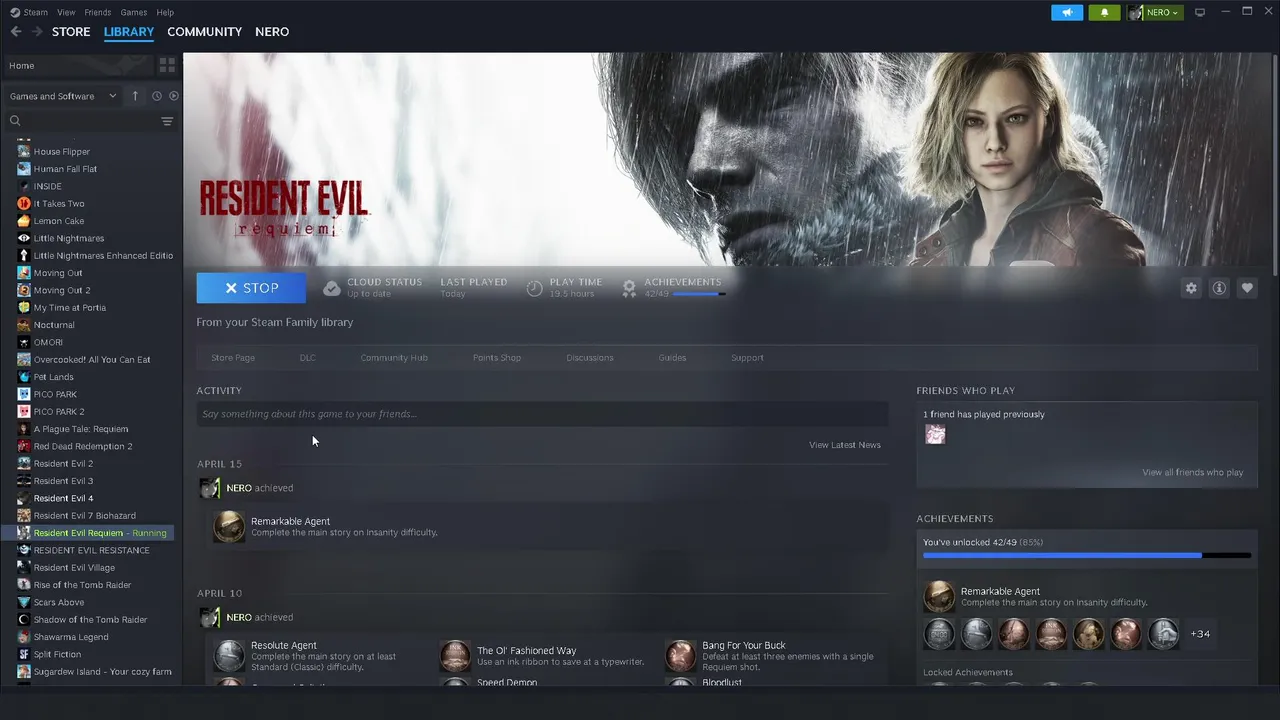Open the +34 more achievements button
Image resolution: width=1280 pixels, height=720 pixels.
1200,634
